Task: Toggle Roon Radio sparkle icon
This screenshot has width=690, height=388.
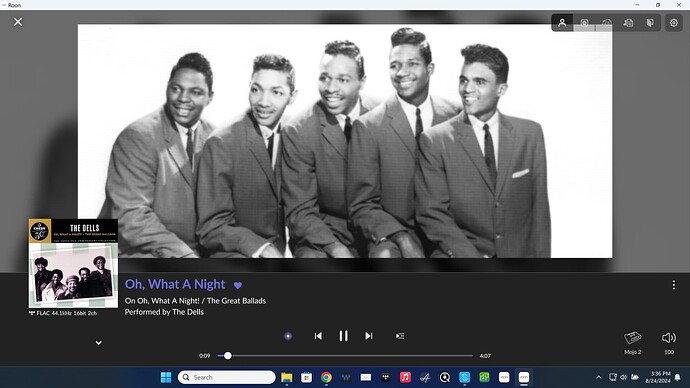Action: point(288,336)
